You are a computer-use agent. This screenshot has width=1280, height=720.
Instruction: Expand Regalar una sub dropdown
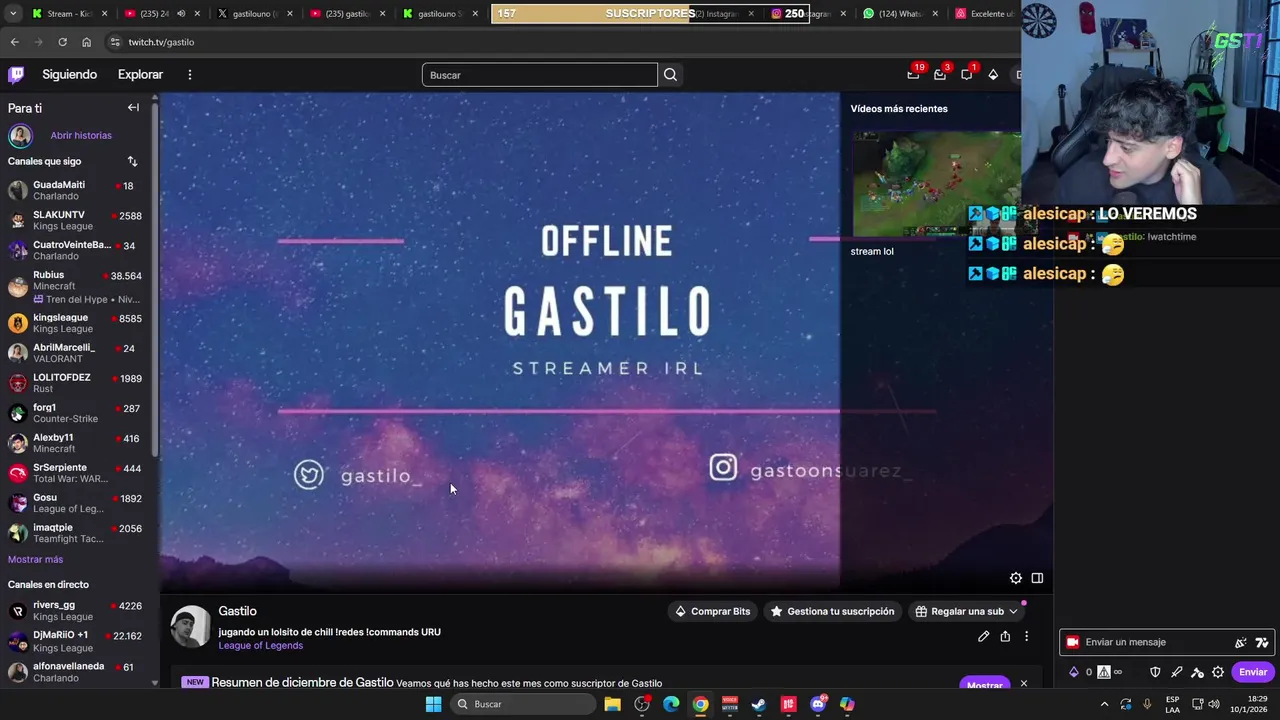coord(1013,611)
